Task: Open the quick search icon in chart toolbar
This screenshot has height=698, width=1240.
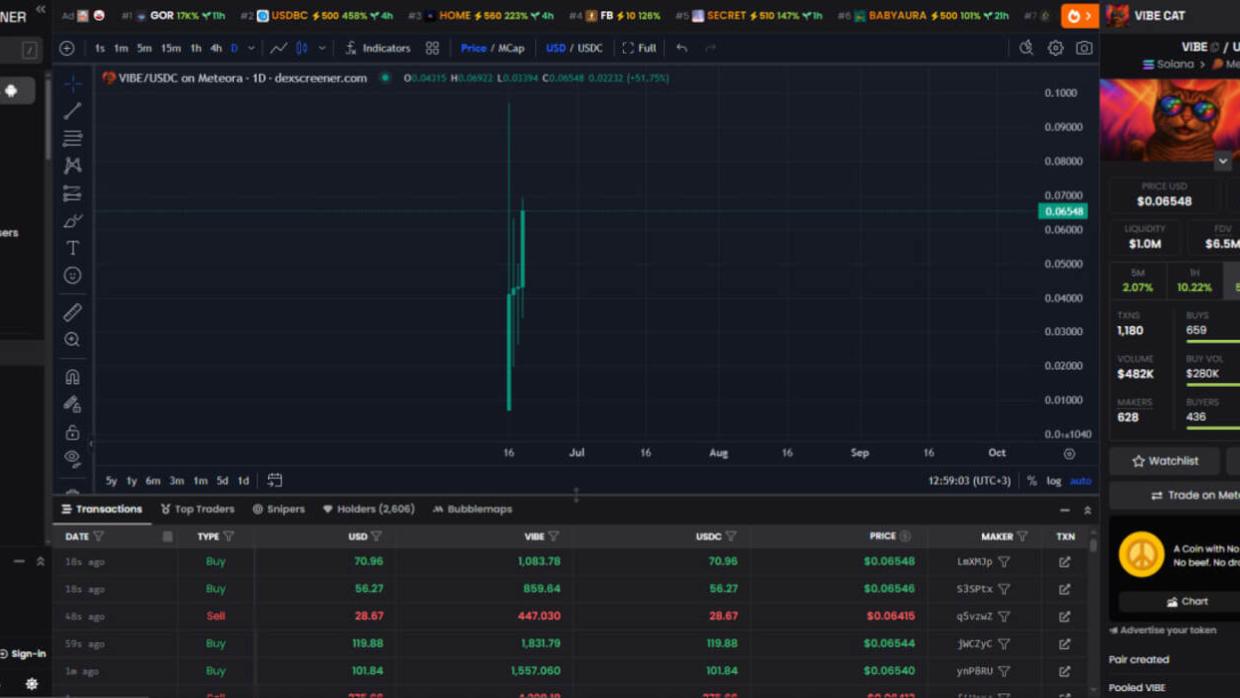Action: 1026,48
